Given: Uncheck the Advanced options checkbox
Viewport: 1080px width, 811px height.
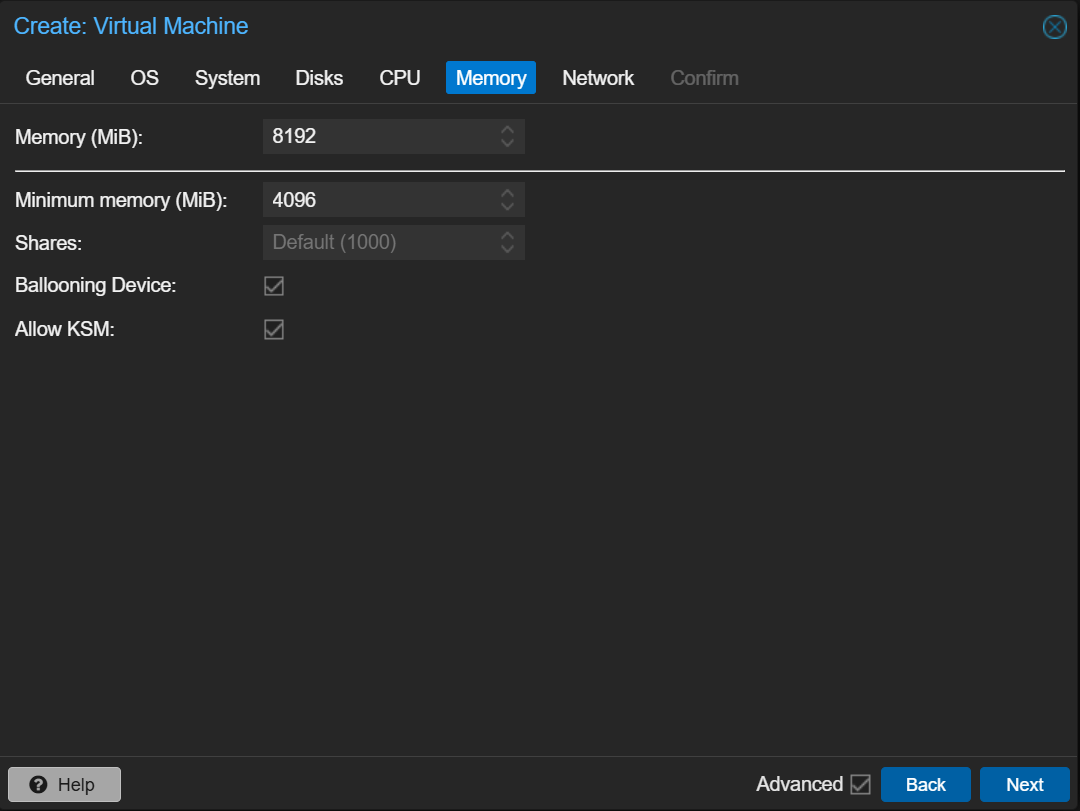Looking at the screenshot, I should (860, 785).
